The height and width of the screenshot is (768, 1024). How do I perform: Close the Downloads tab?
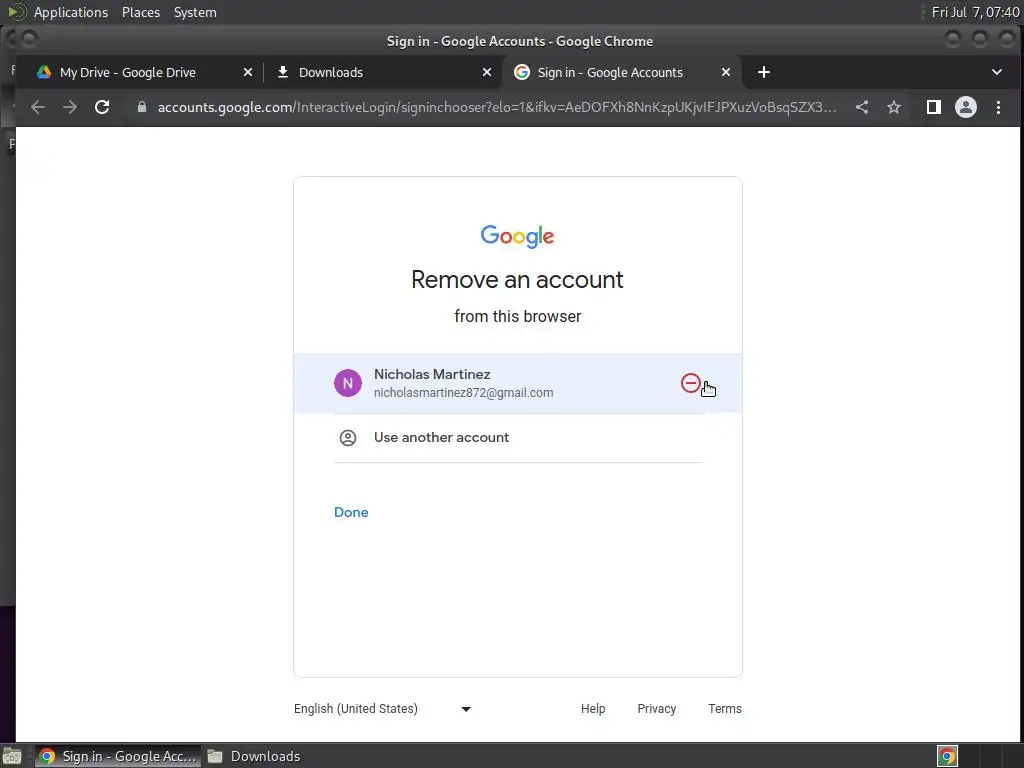click(x=487, y=72)
